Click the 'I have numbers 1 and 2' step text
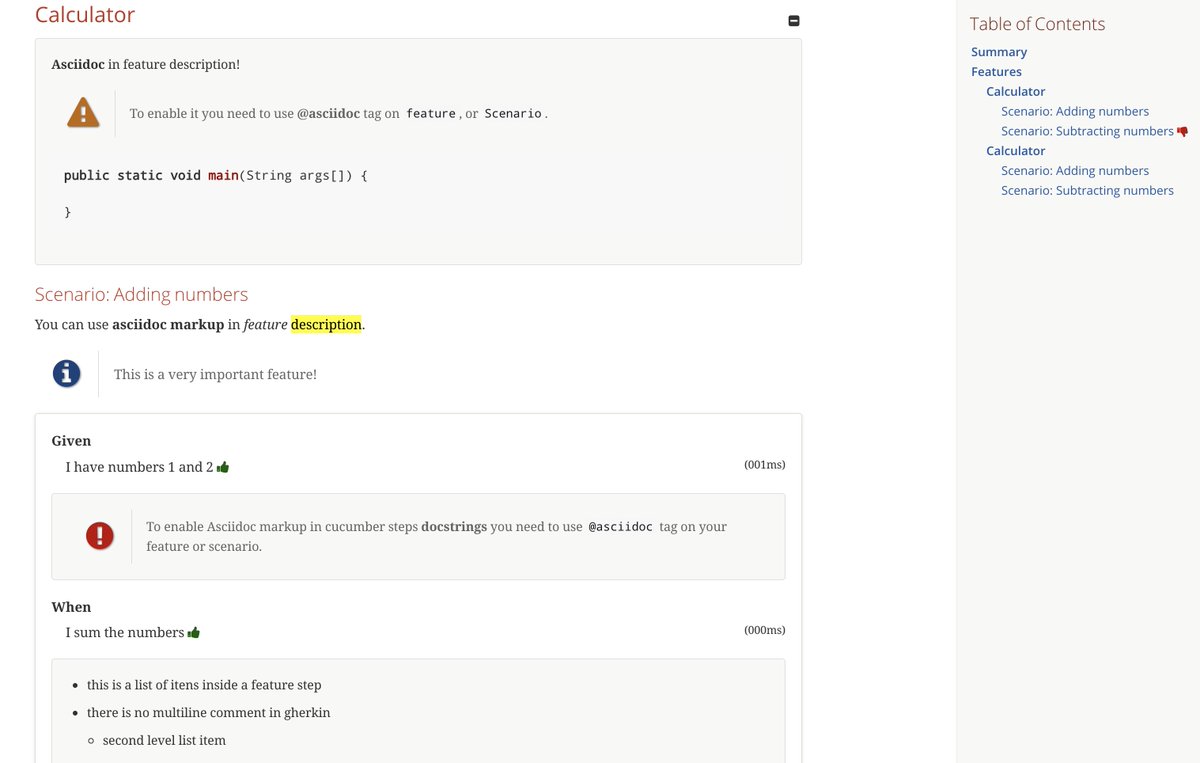This screenshot has width=1200, height=763. pyautogui.click(x=139, y=467)
